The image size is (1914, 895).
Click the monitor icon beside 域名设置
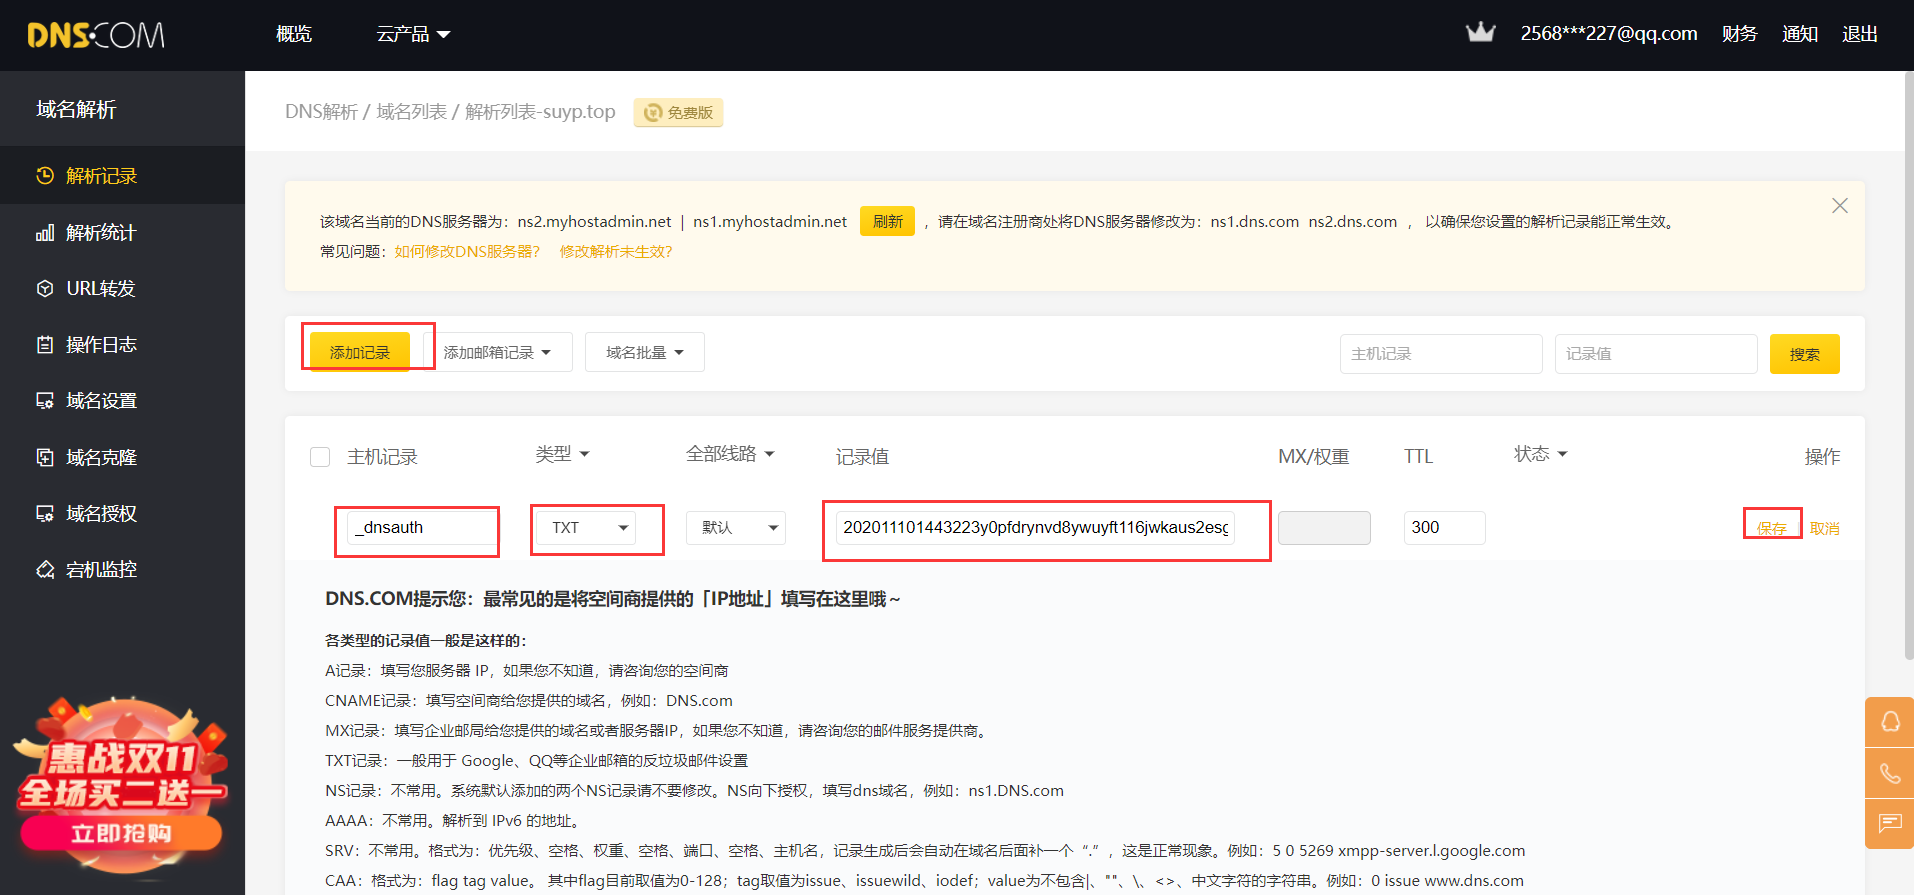pos(45,401)
